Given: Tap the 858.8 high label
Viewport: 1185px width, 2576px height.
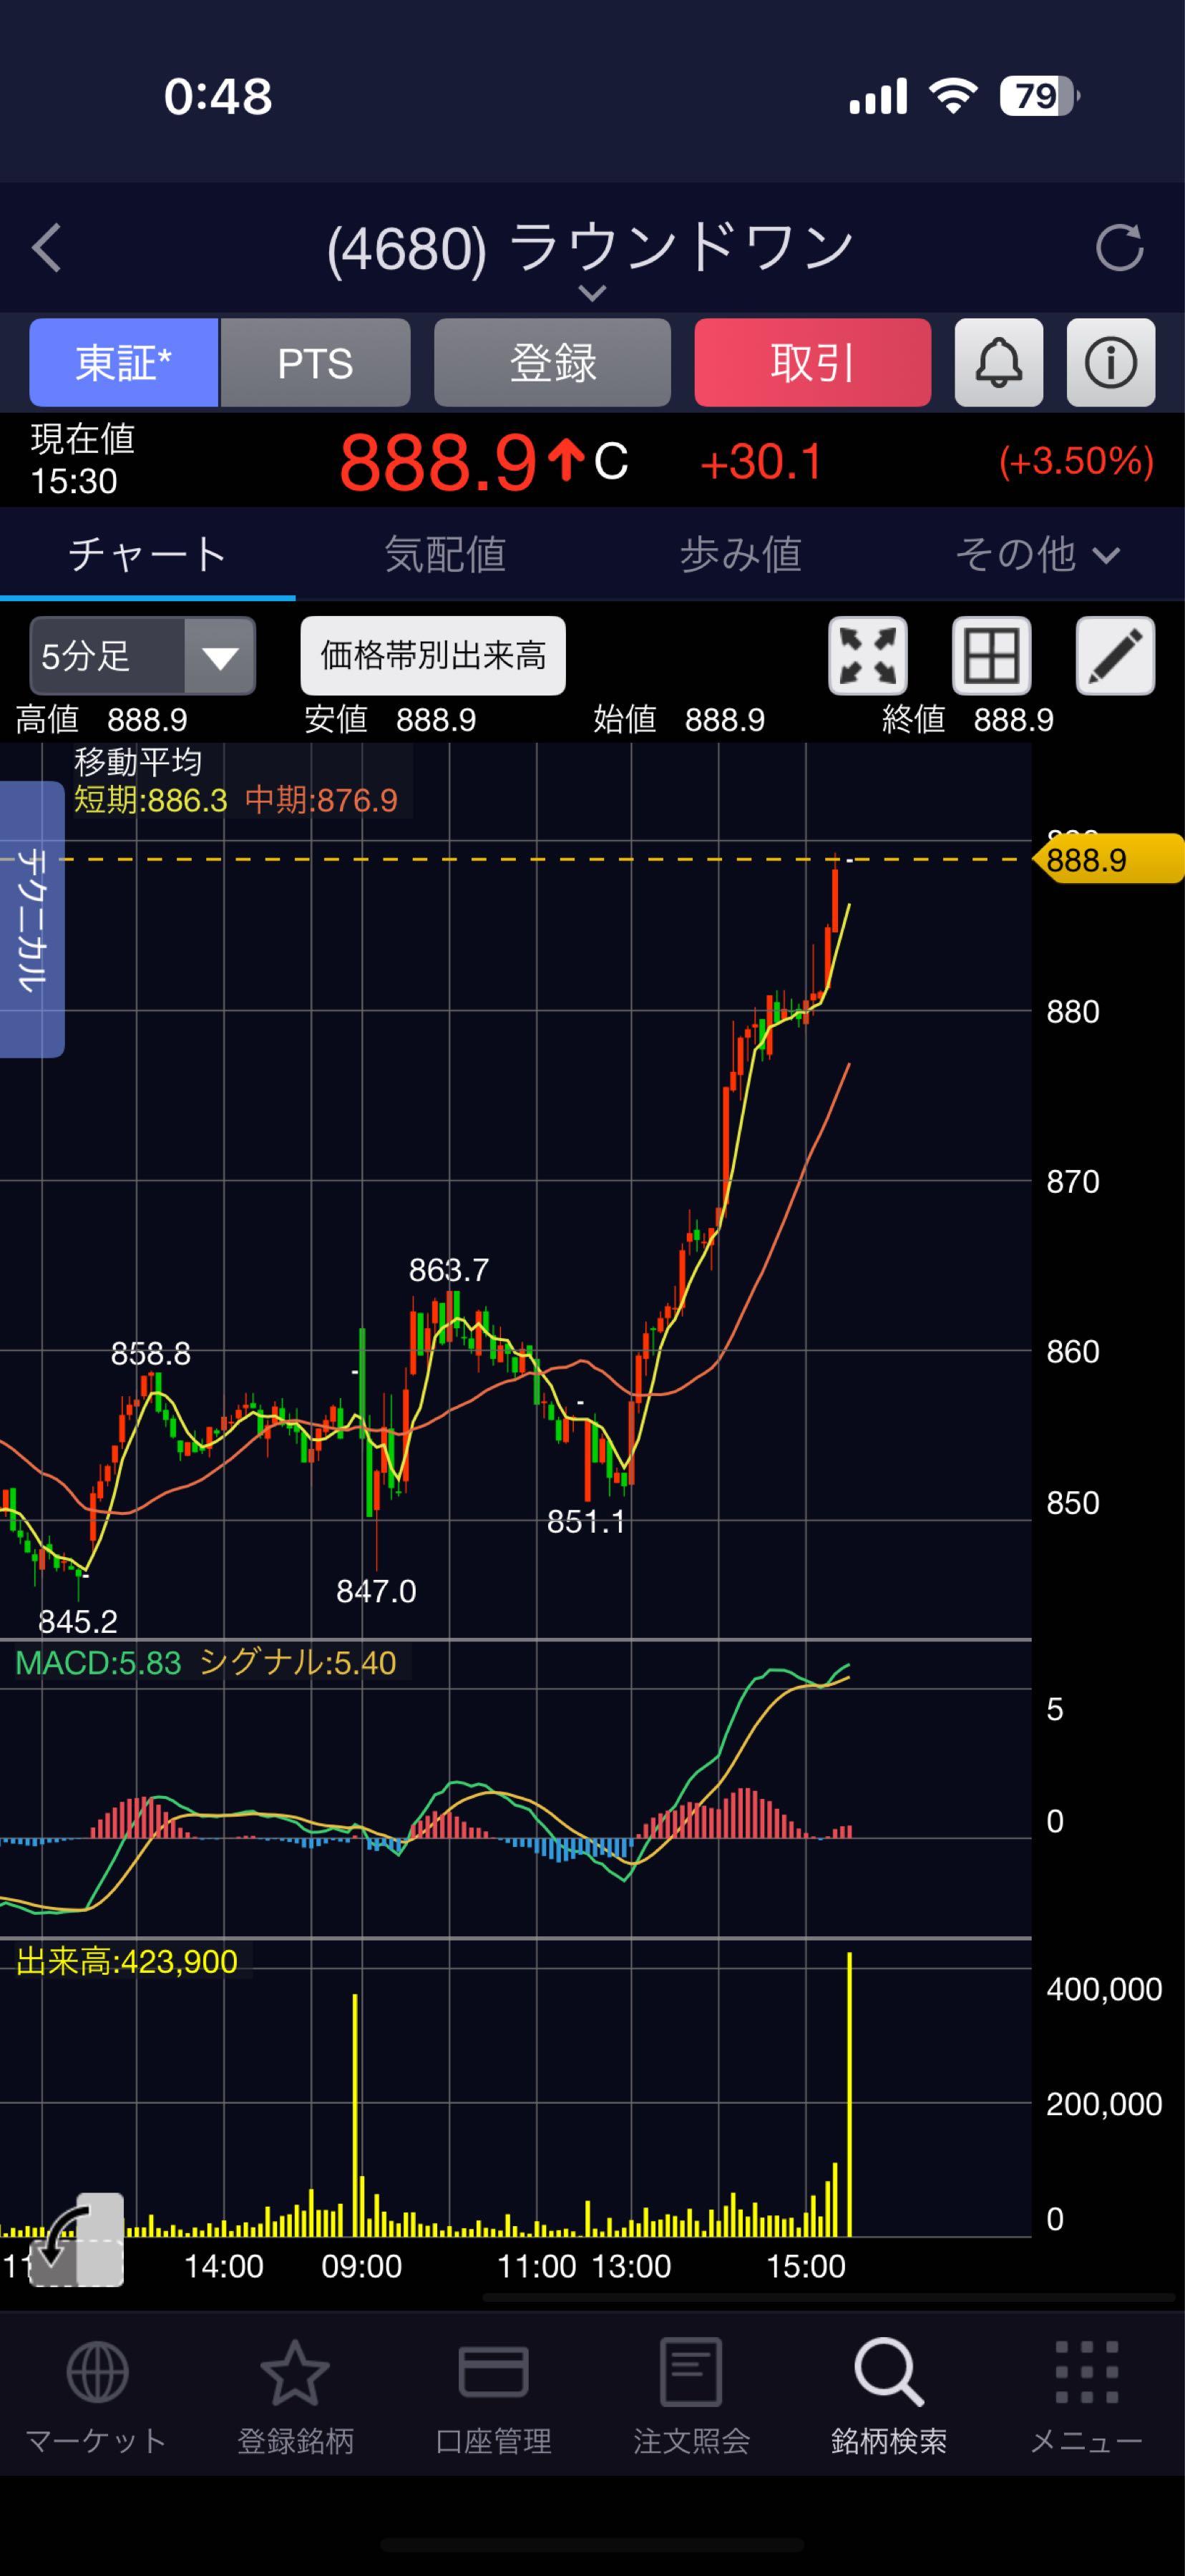Looking at the screenshot, I should [x=151, y=1354].
